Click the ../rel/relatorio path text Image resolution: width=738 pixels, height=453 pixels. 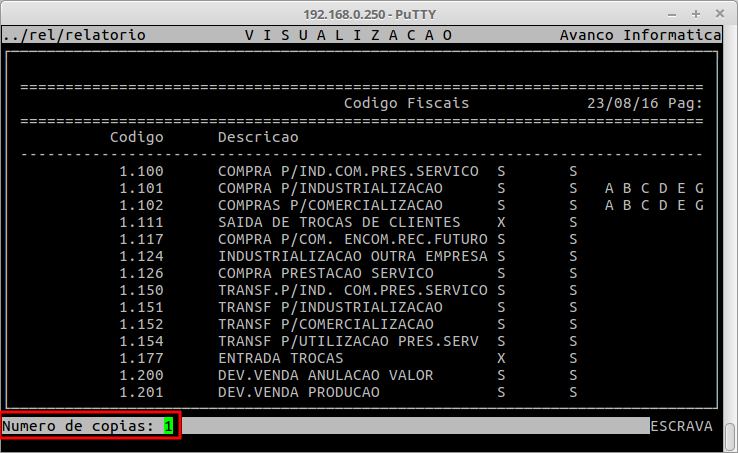[74, 35]
